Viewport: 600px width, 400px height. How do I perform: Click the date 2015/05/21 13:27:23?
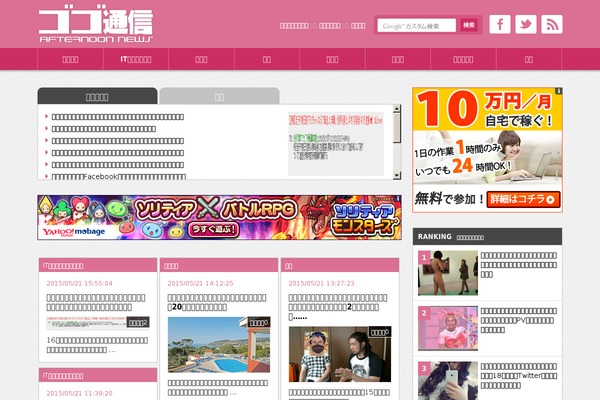click(x=321, y=283)
